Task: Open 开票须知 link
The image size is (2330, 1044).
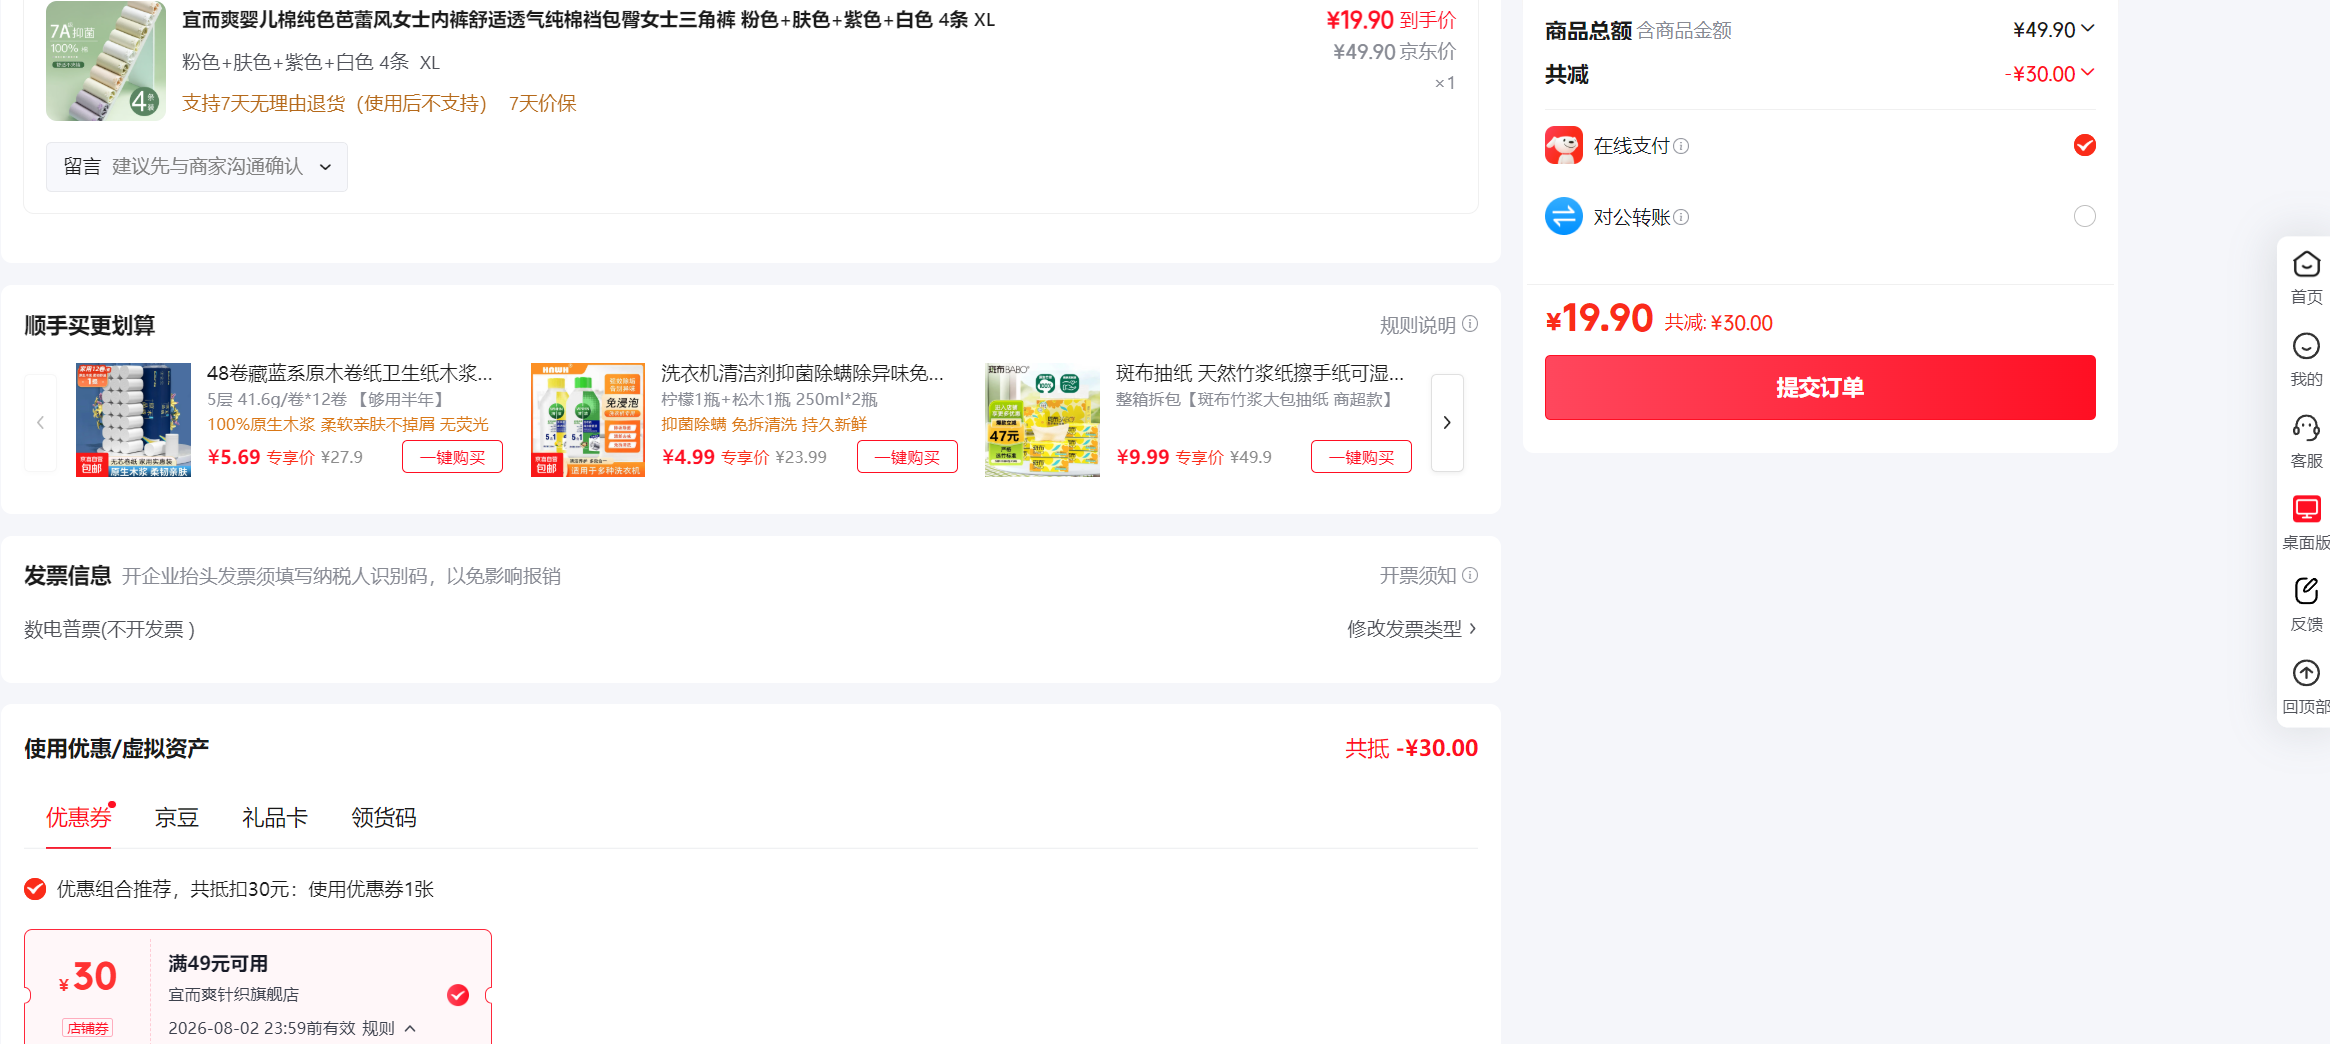Action: coord(1418,575)
